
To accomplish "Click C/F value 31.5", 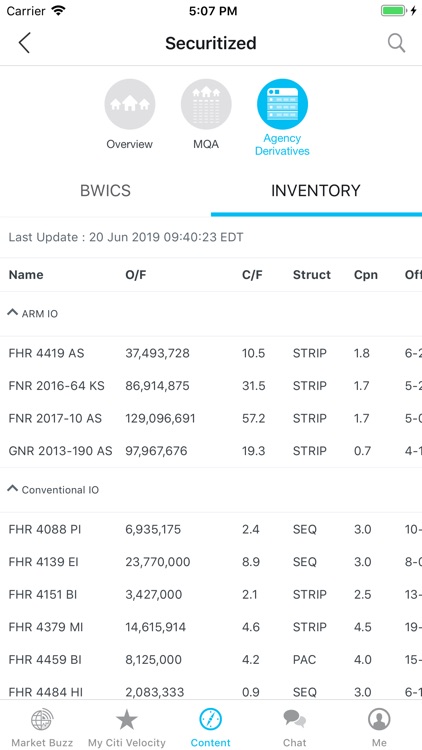I will coord(254,386).
